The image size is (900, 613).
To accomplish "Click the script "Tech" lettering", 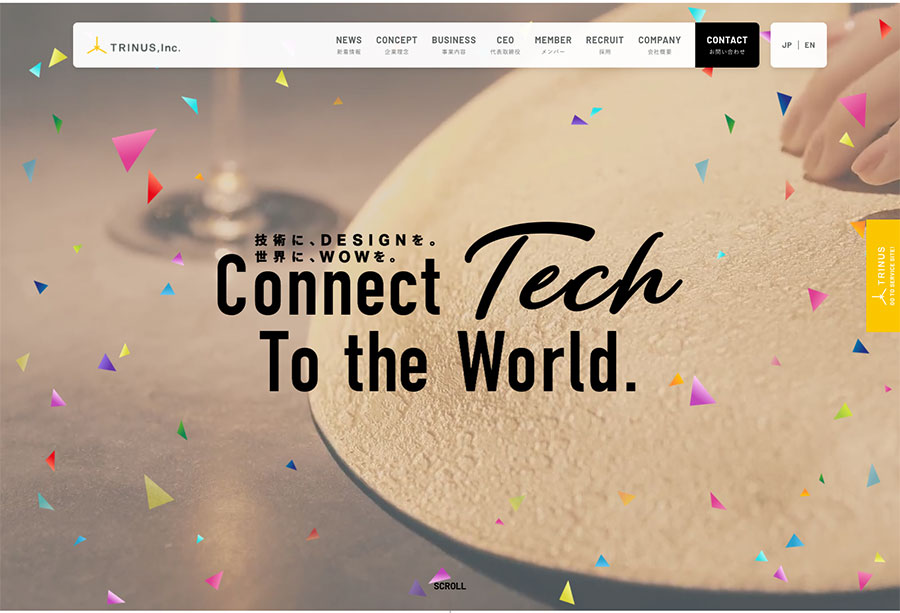I will point(573,270).
